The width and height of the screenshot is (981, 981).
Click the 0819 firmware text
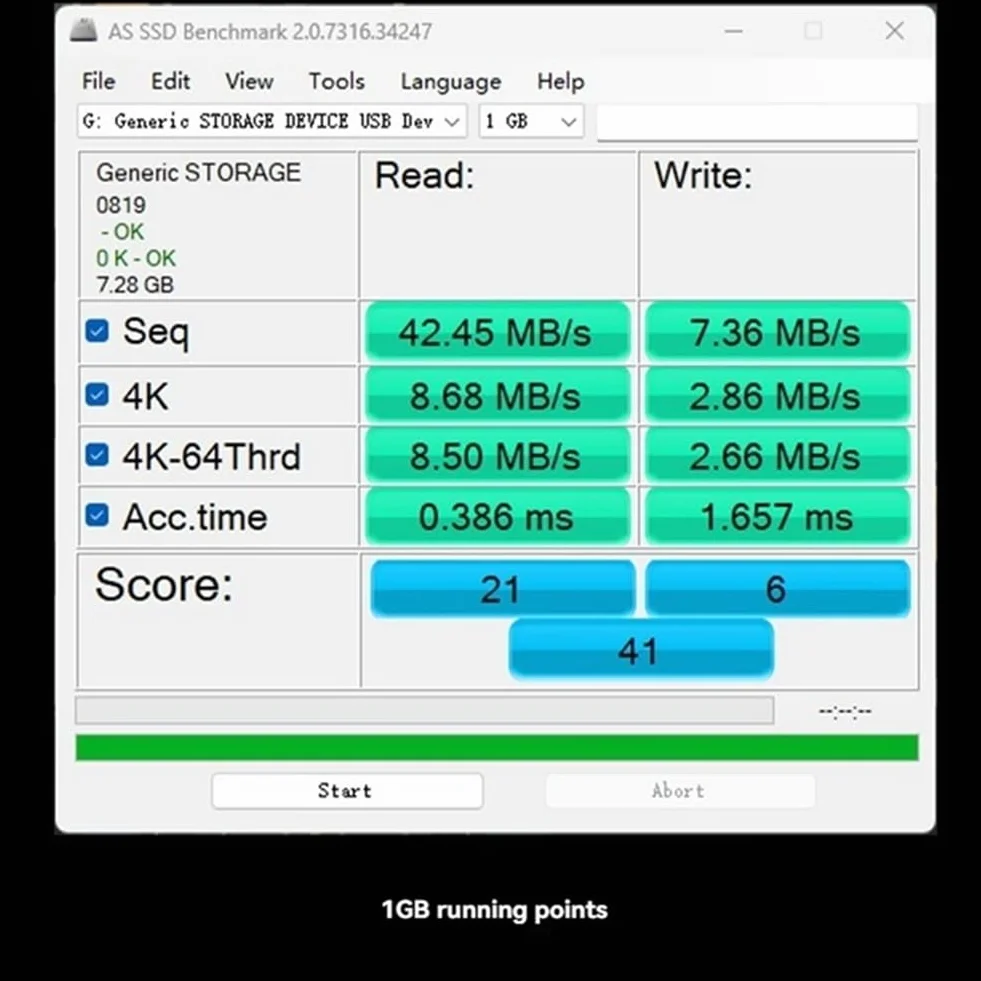[x=121, y=205]
